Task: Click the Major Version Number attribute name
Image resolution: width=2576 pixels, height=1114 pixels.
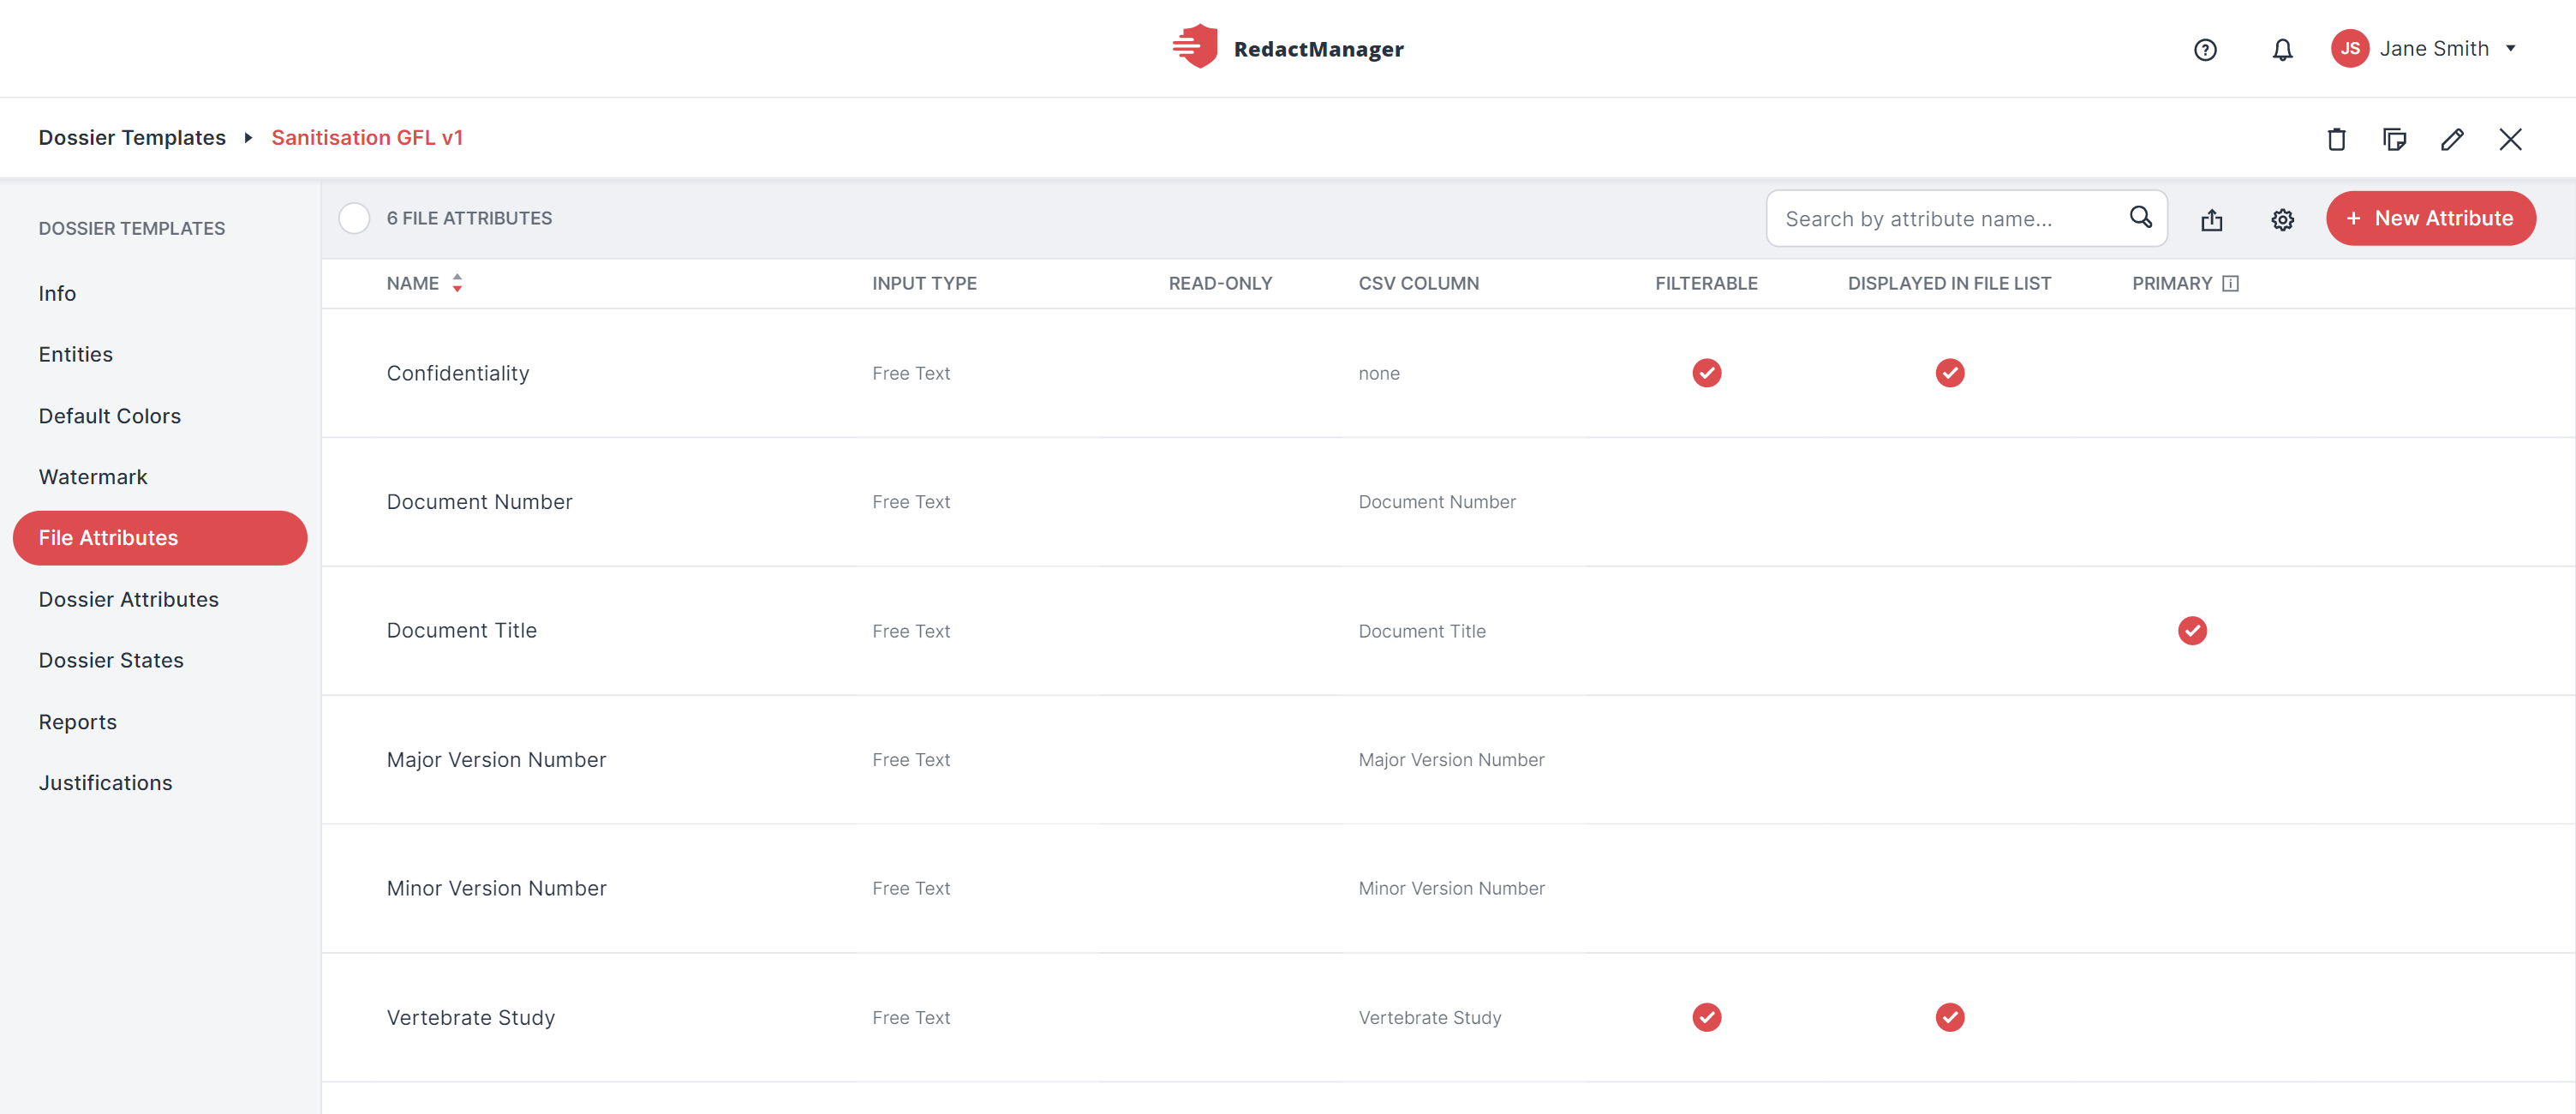Action: point(496,759)
